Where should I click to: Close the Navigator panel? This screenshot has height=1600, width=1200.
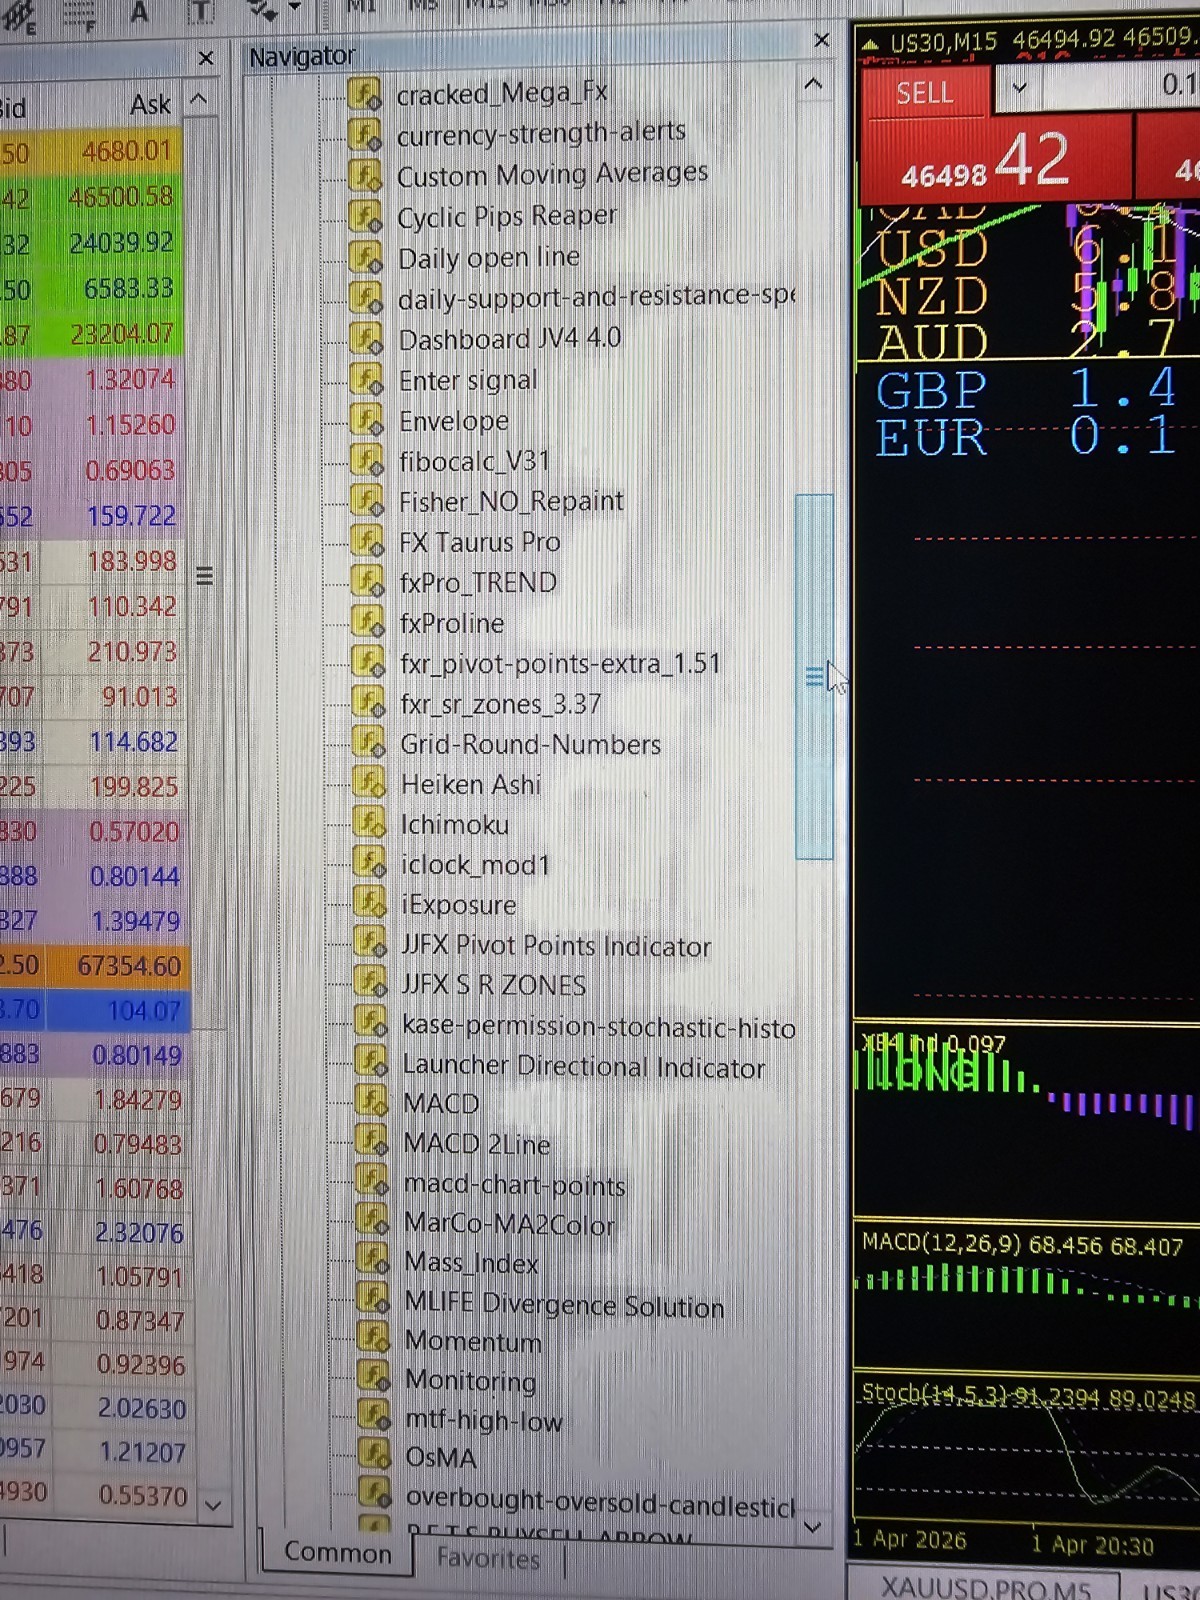coord(822,40)
